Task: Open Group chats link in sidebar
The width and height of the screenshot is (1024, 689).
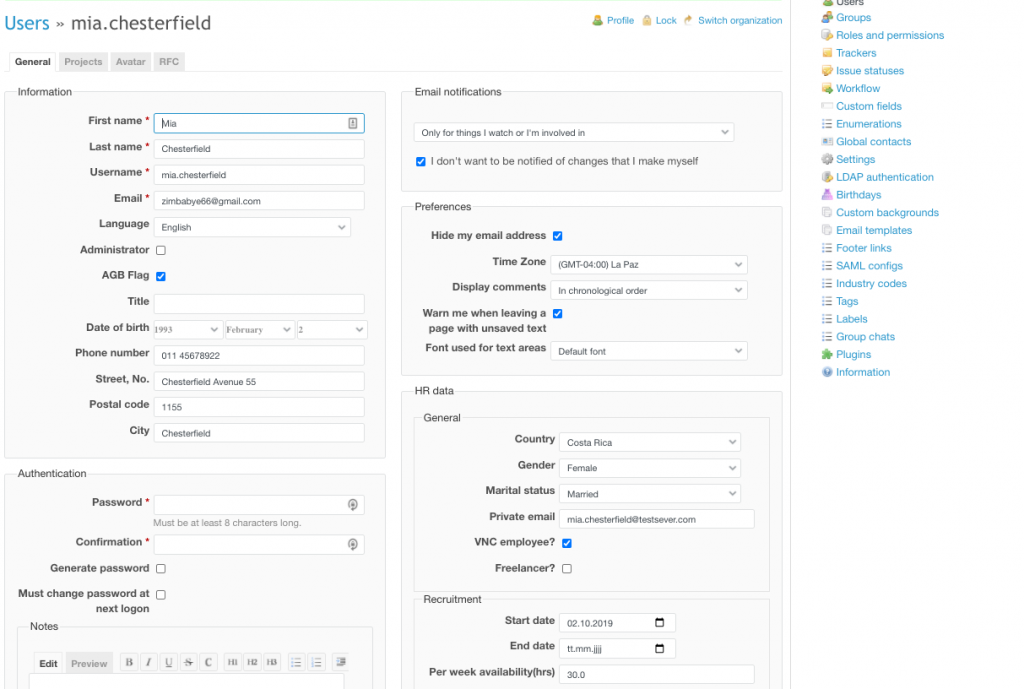Action: [865, 336]
